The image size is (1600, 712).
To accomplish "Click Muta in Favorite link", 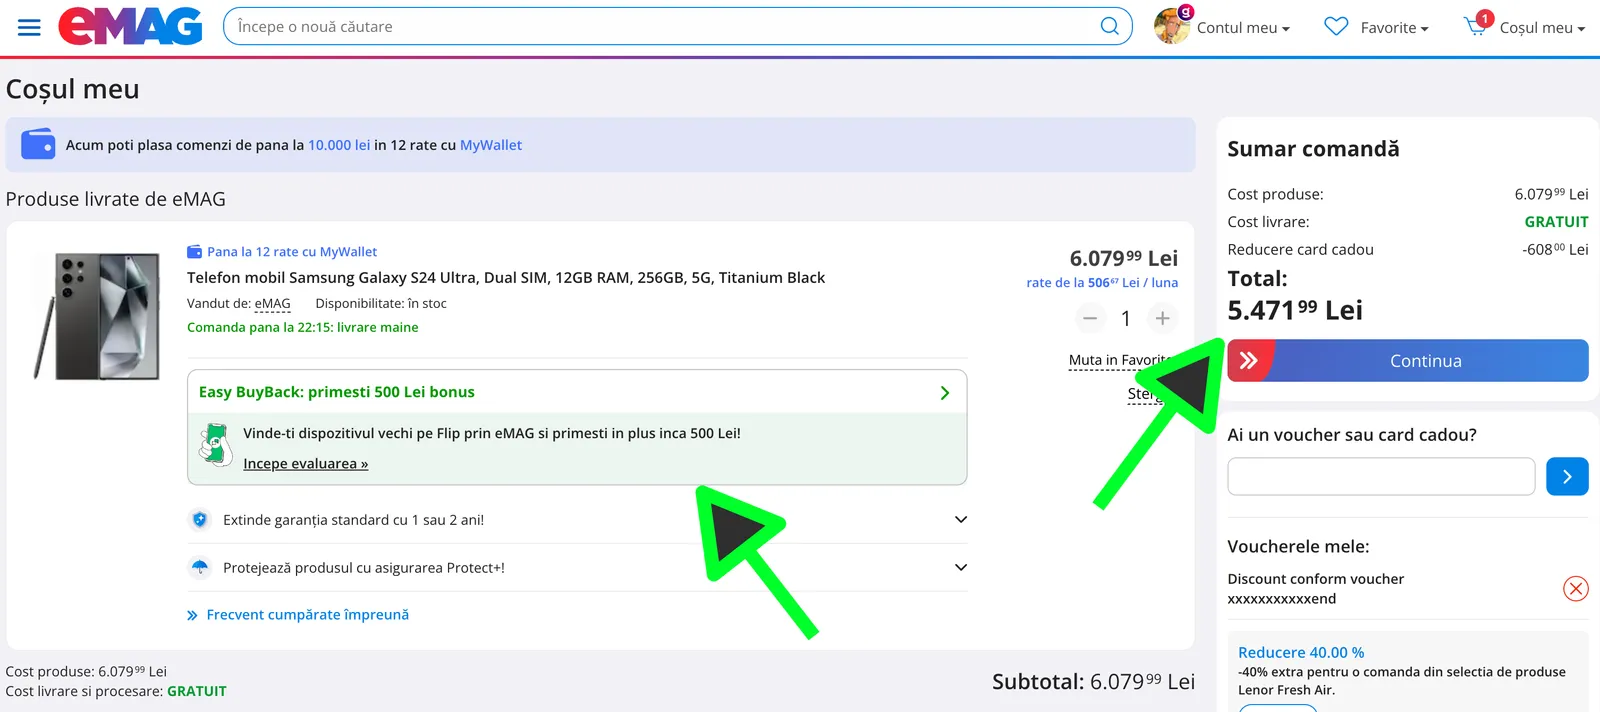I will [x=1119, y=360].
